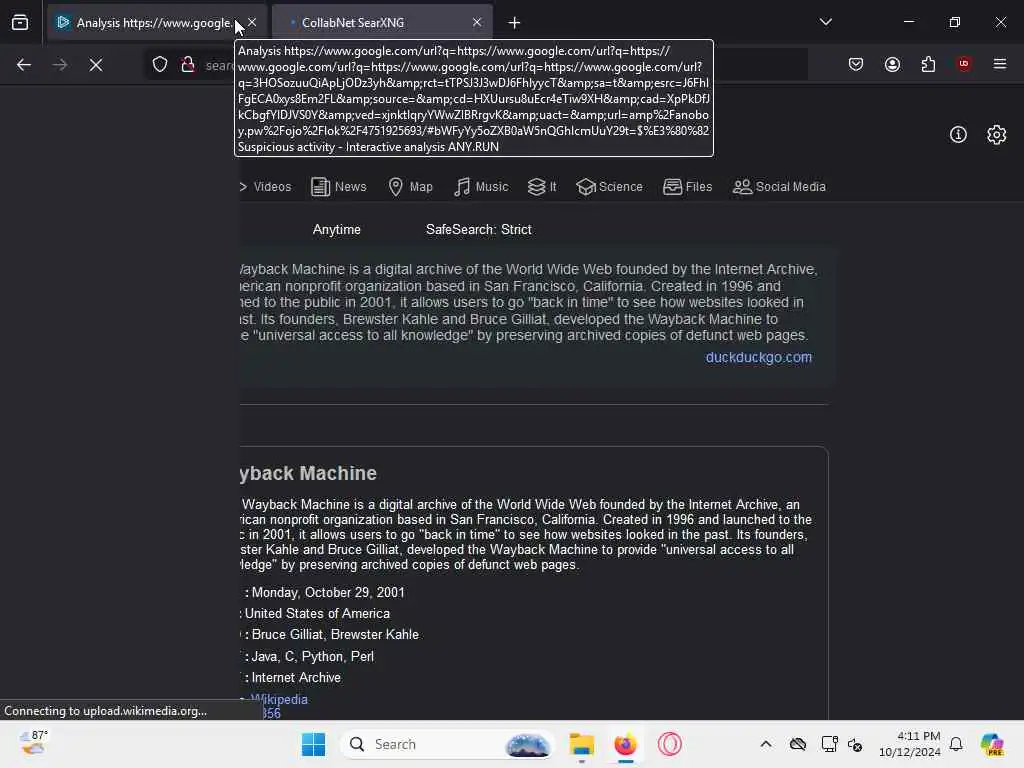The image size is (1024, 768).
Task: Switch to Firefox in taskbar
Action: [625, 744]
